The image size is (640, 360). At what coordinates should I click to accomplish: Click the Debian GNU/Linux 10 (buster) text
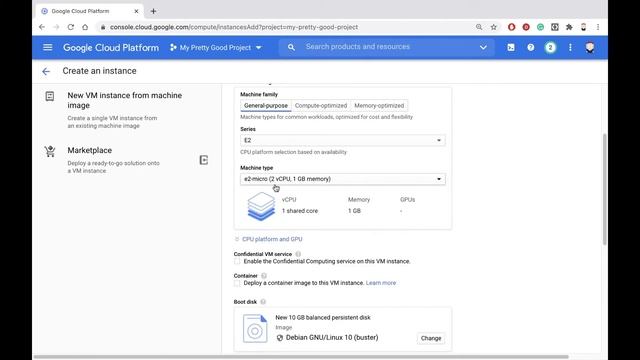(x=332, y=338)
